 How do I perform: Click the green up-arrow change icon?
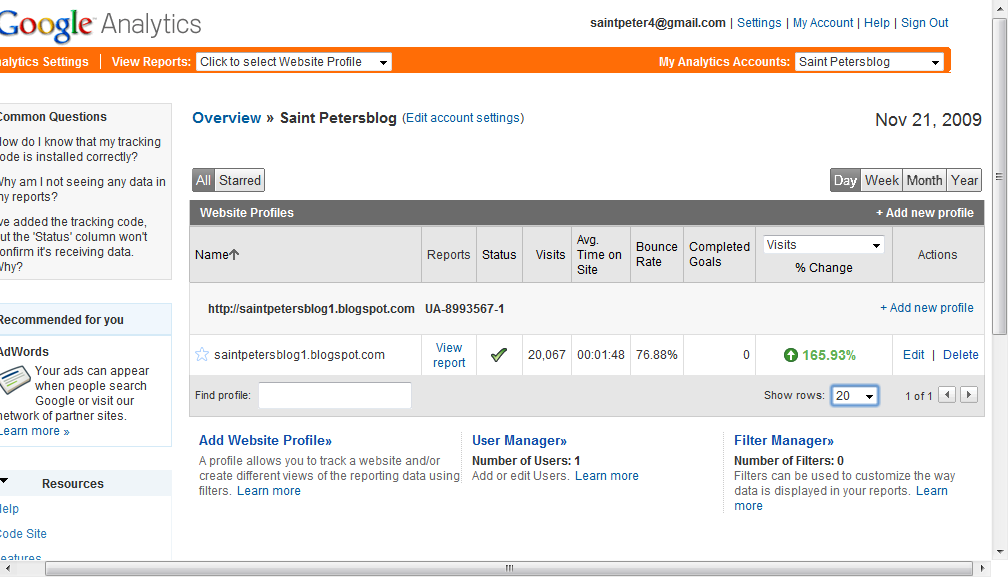click(791, 355)
